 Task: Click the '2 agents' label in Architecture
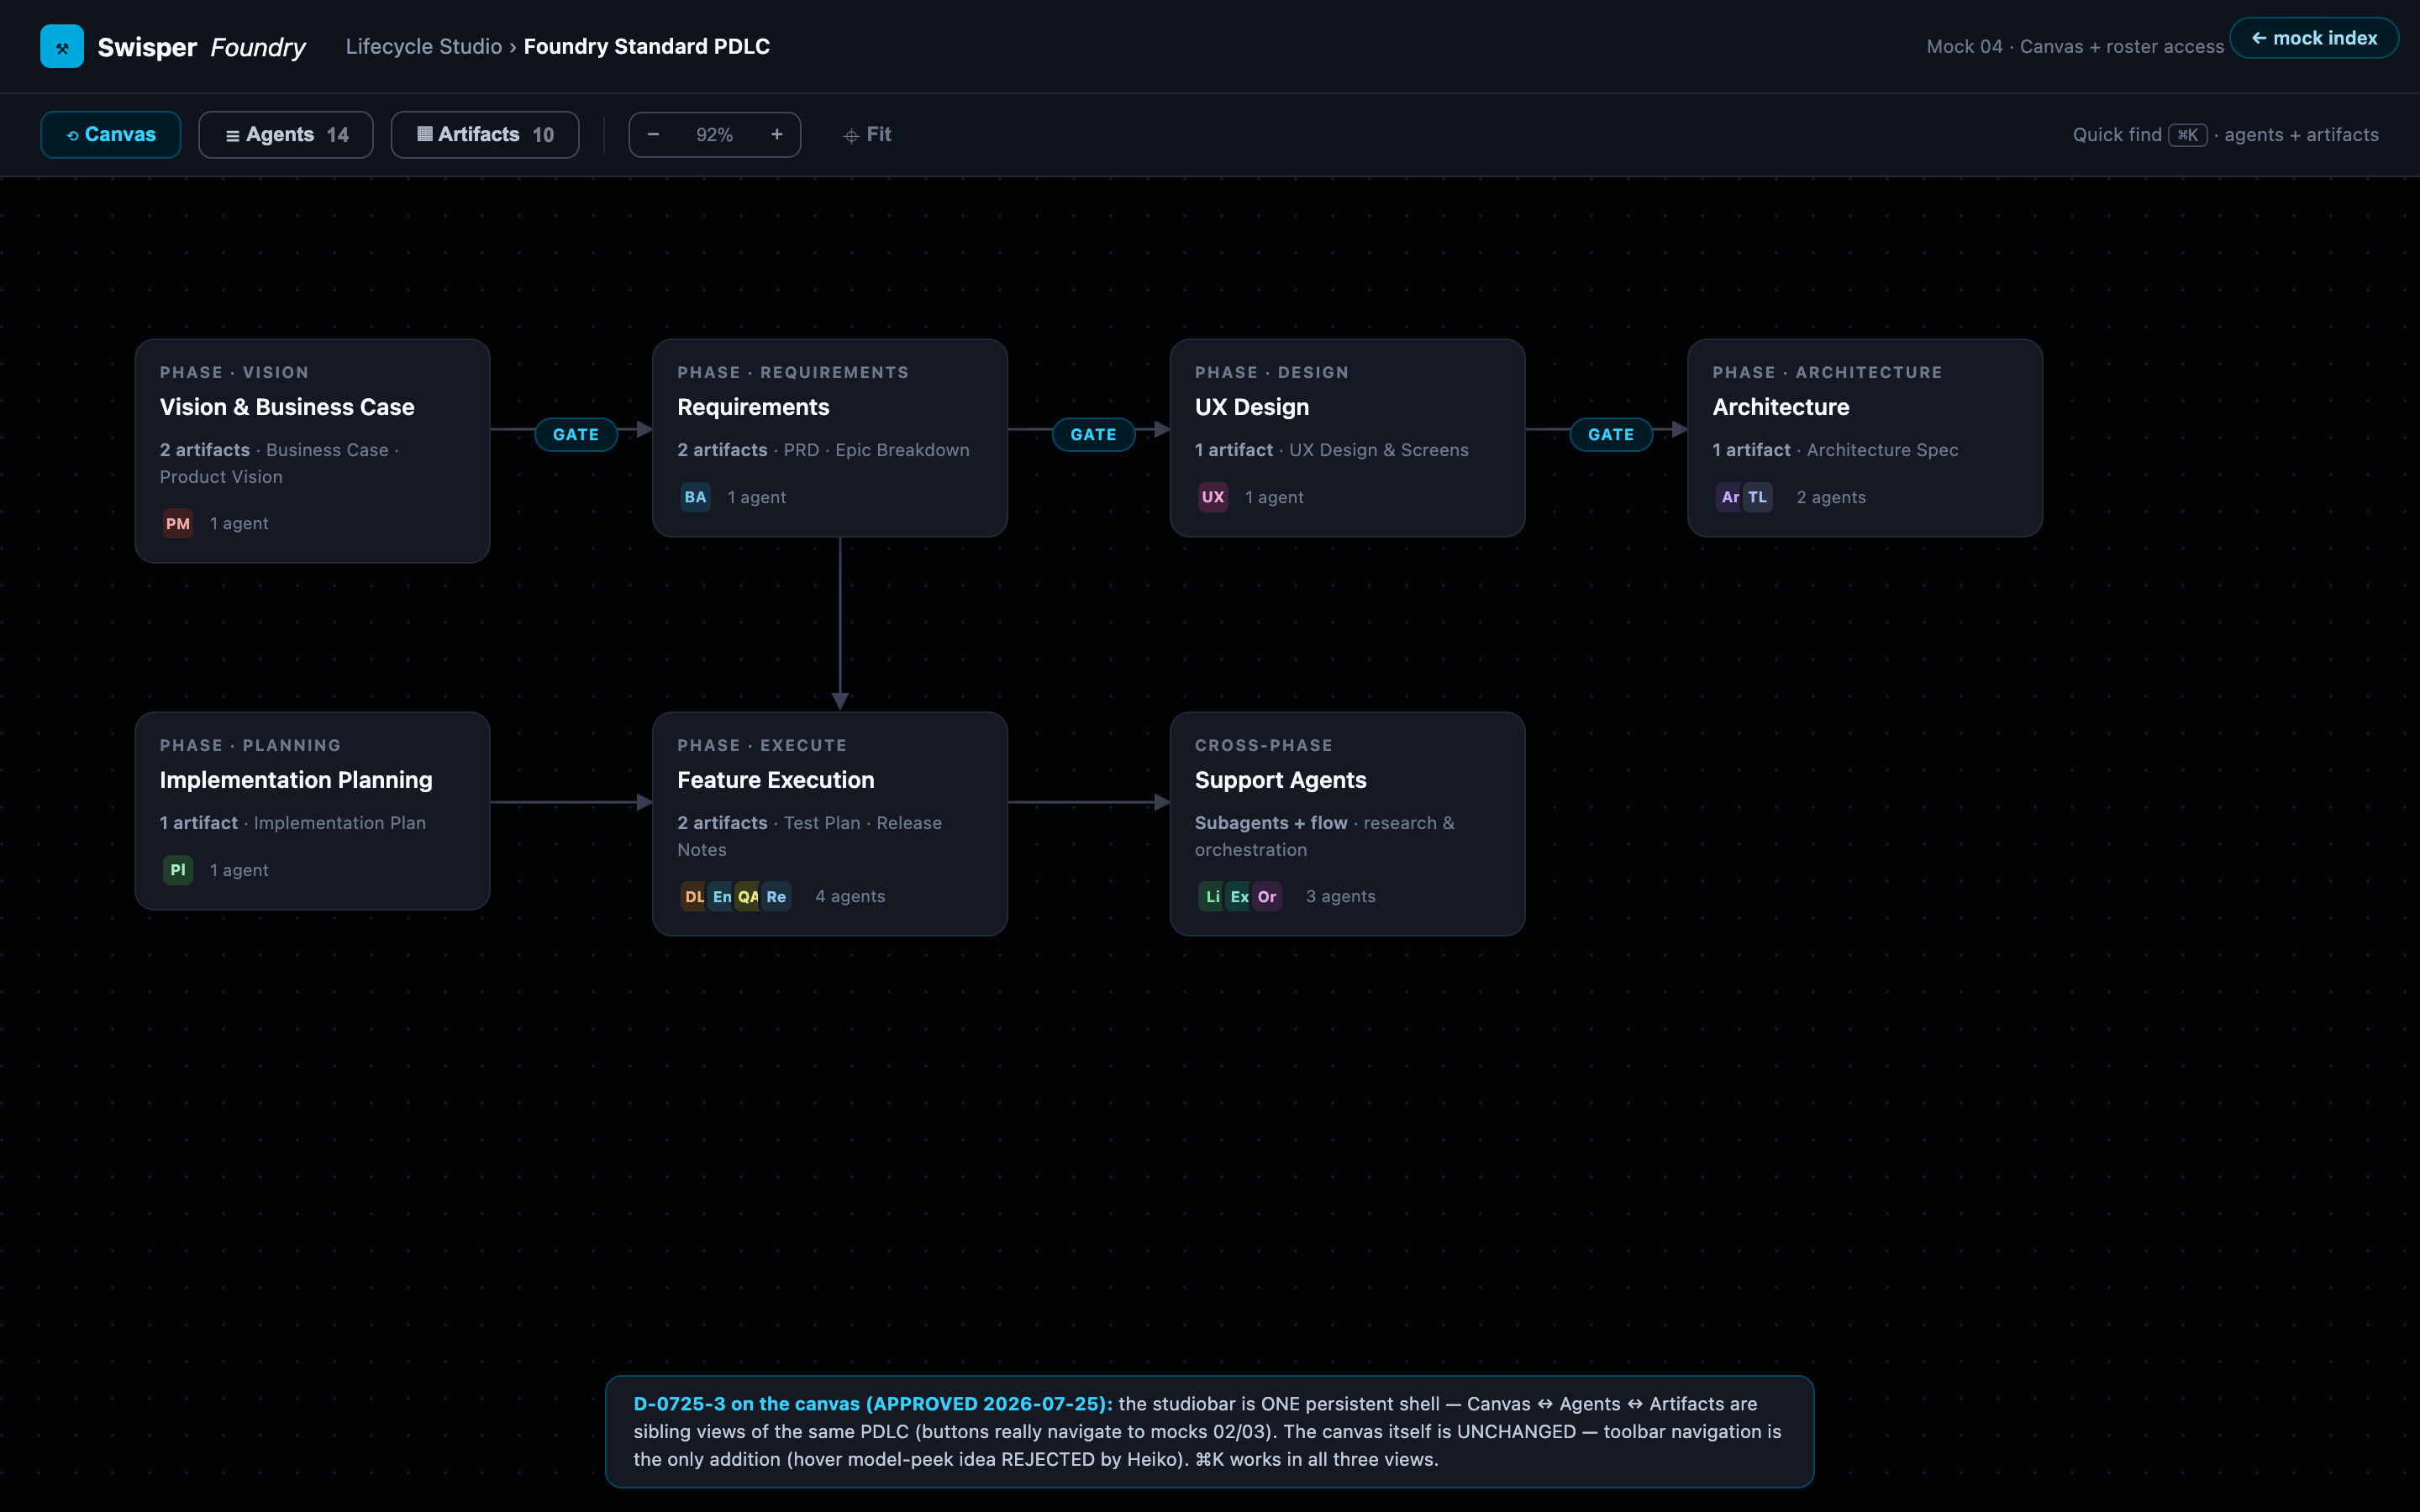1831,497
